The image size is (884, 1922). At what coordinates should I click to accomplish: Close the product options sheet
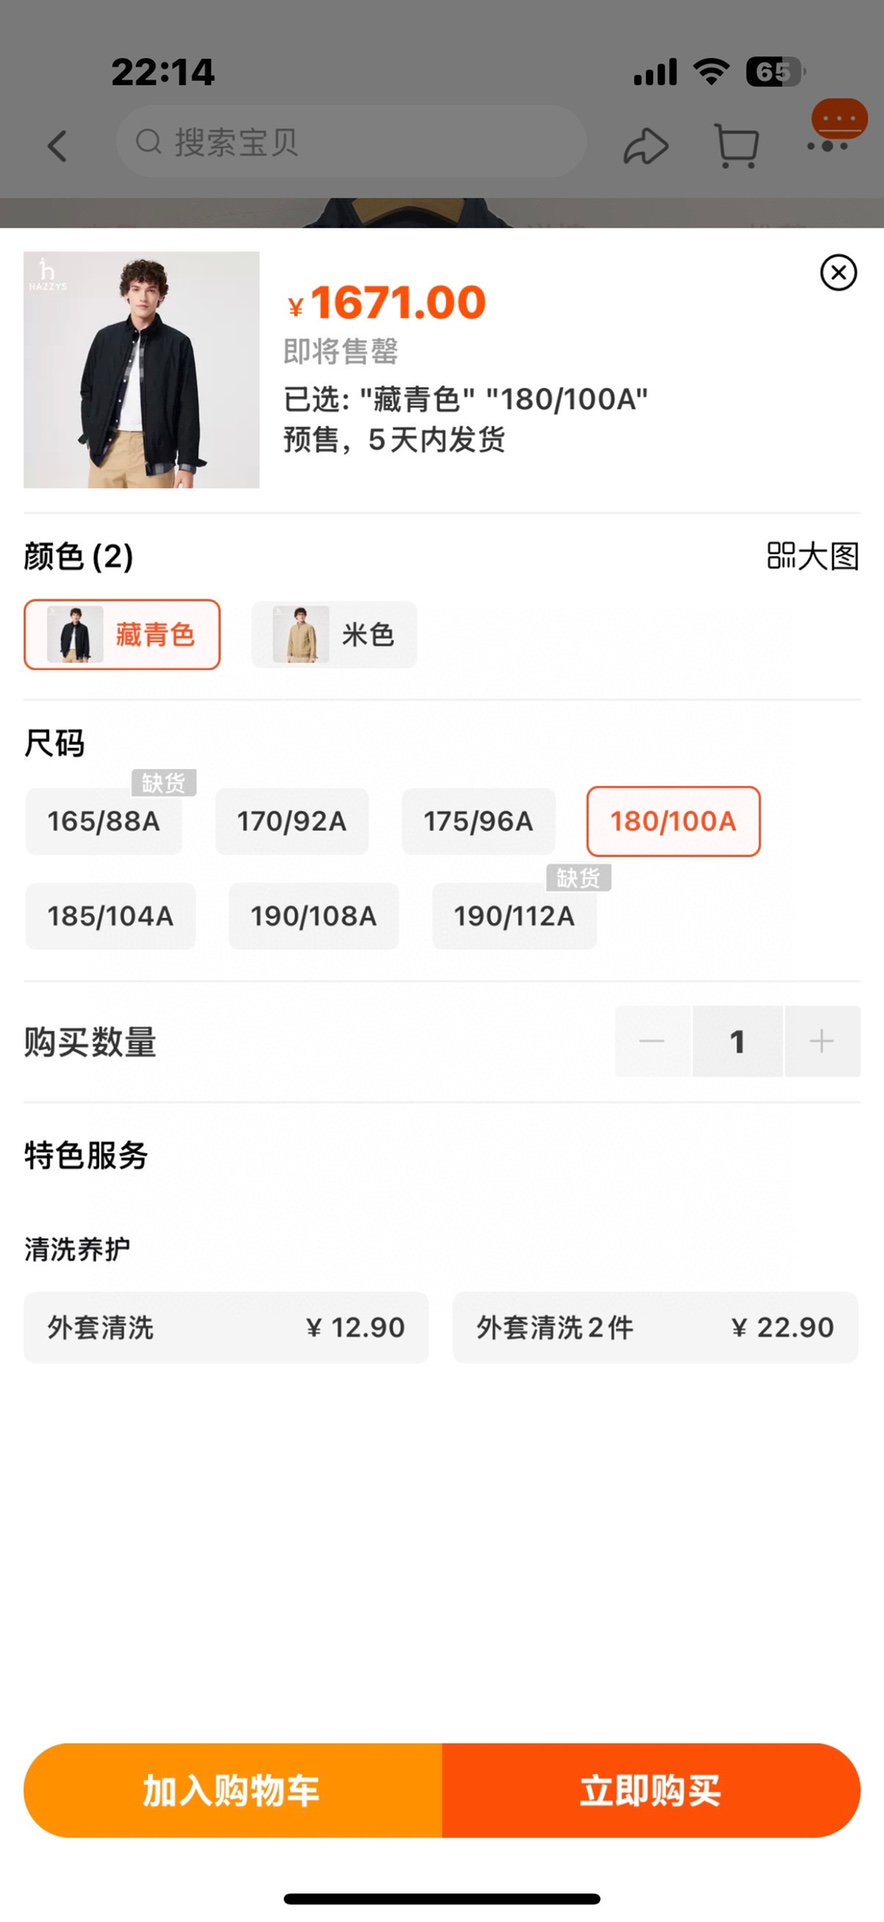838,273
